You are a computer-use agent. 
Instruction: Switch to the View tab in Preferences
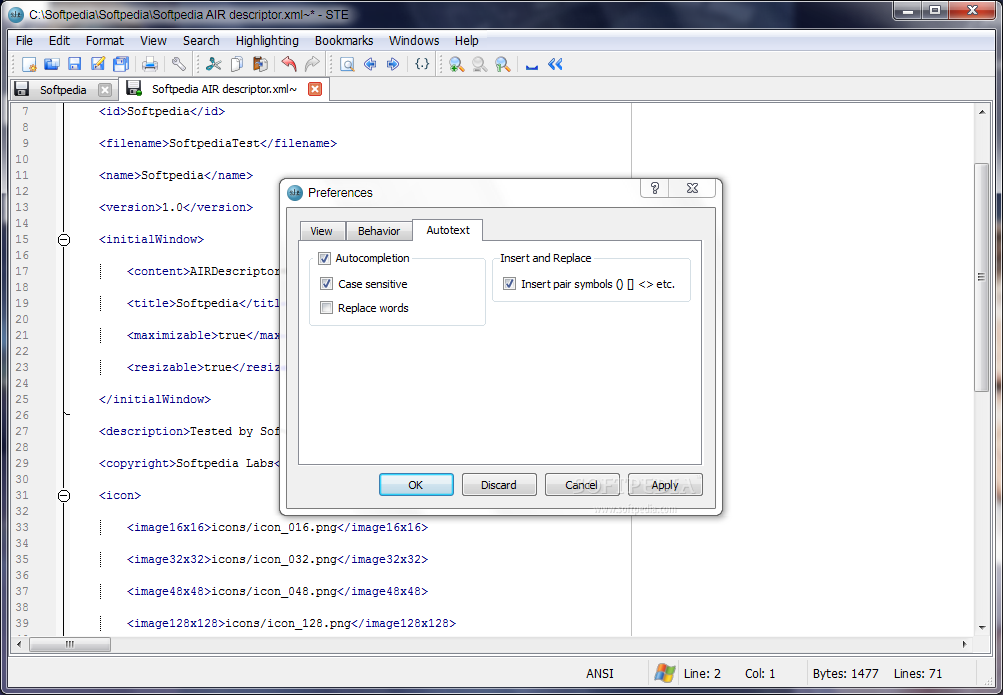point(322,231)
